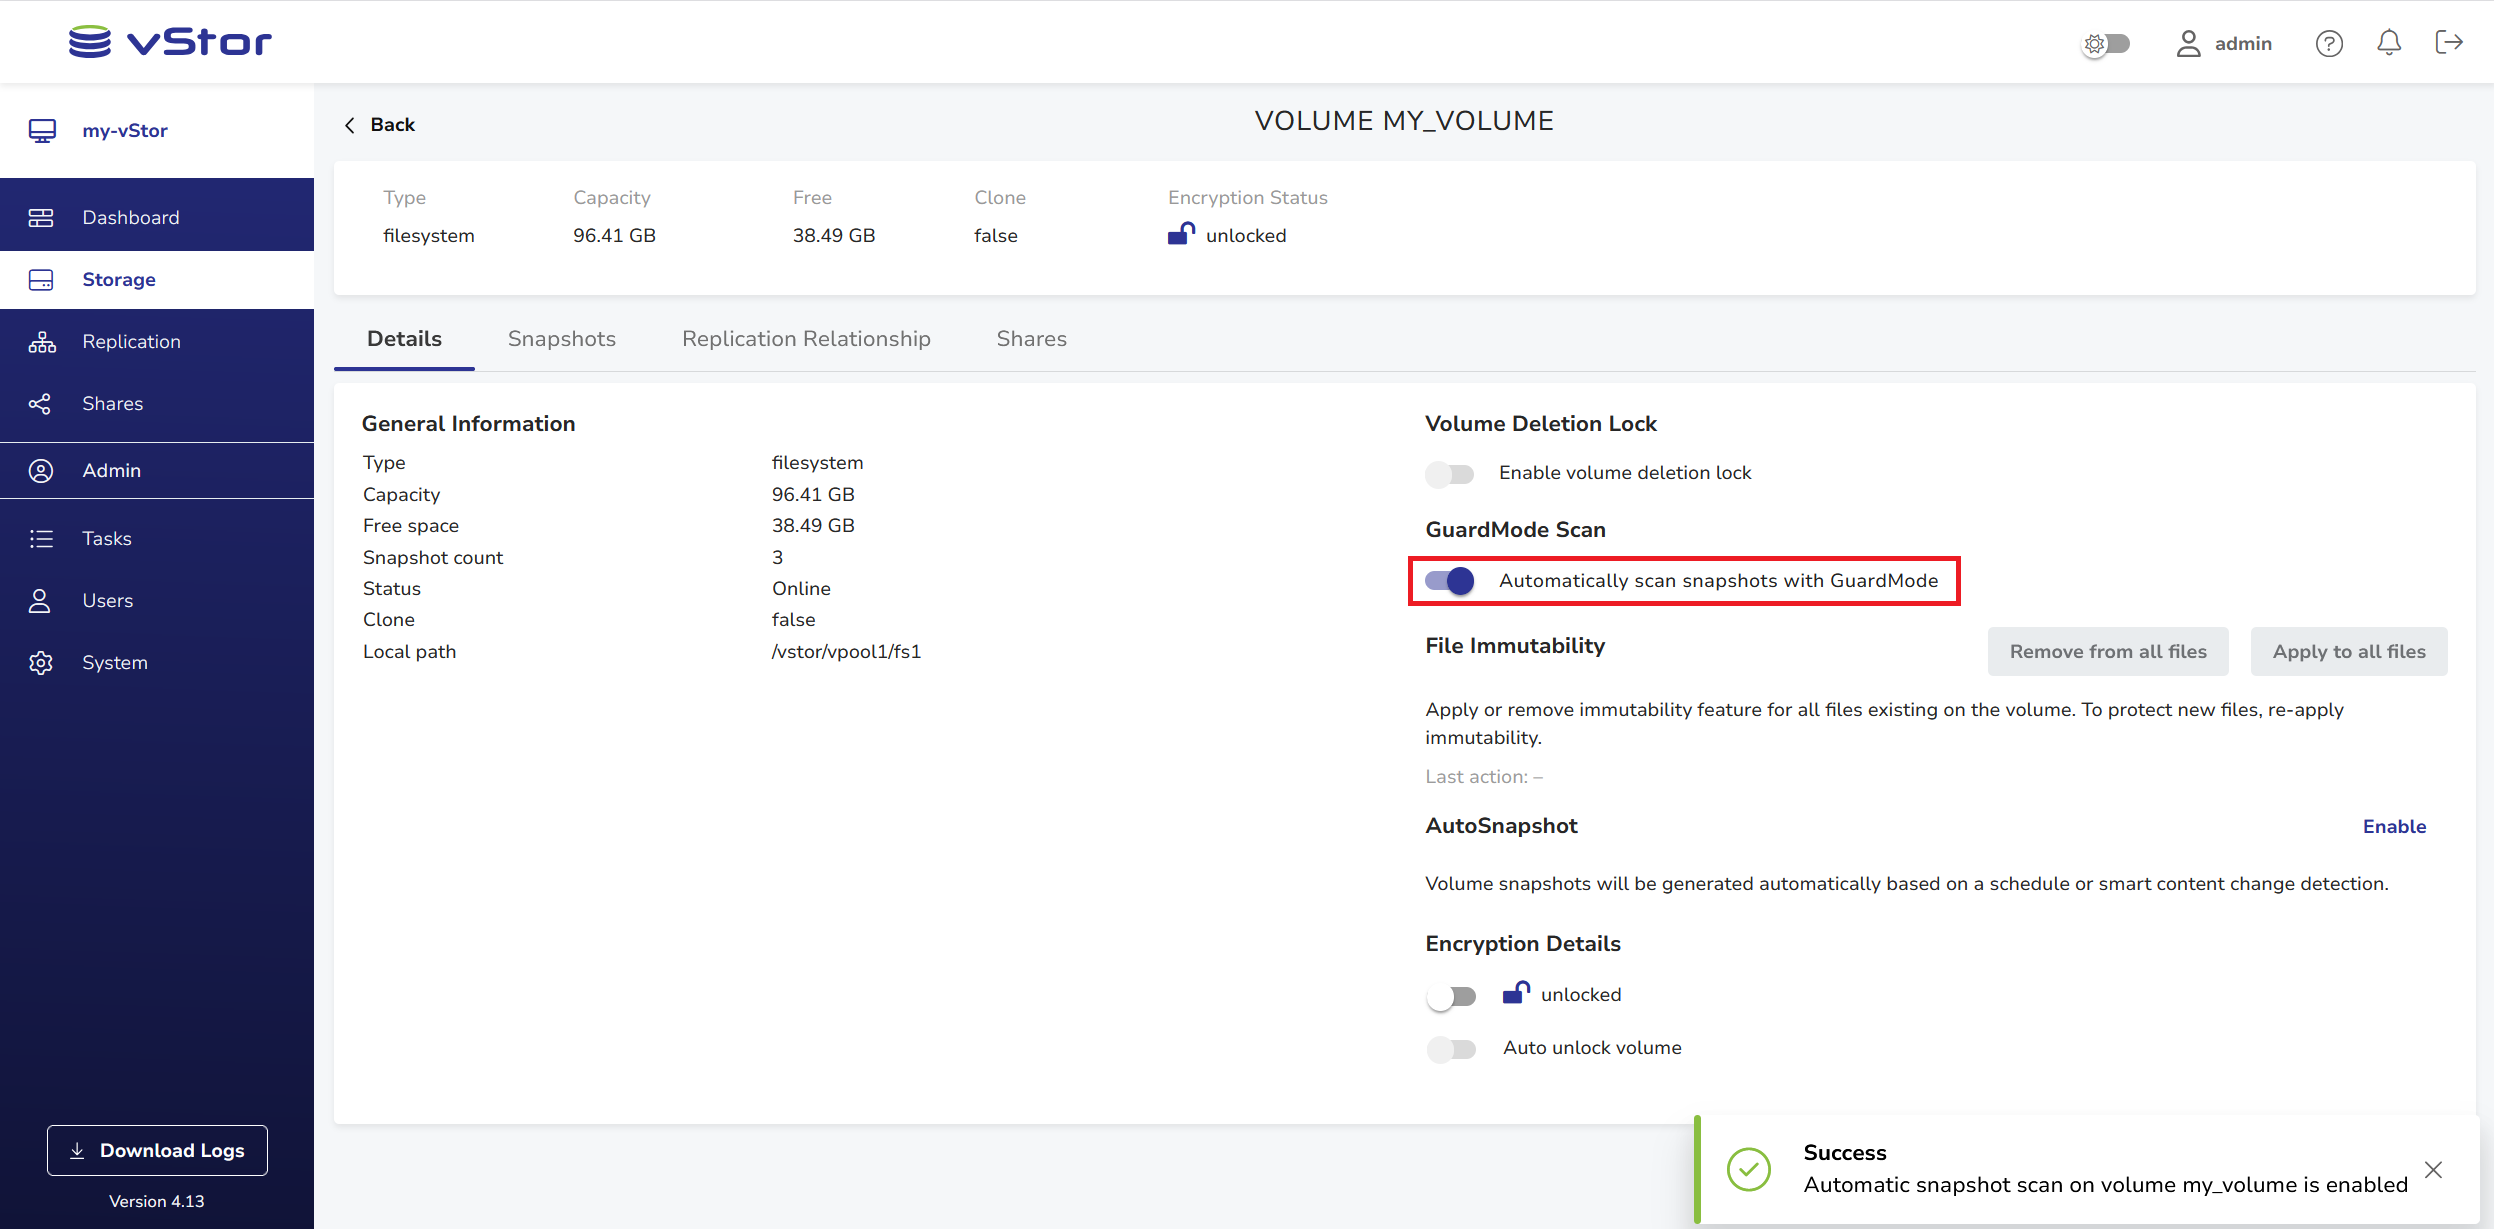The width and height of the screenshot is (2494, 1229).
Task: Open Replication from sidebar
Action: 131,341
